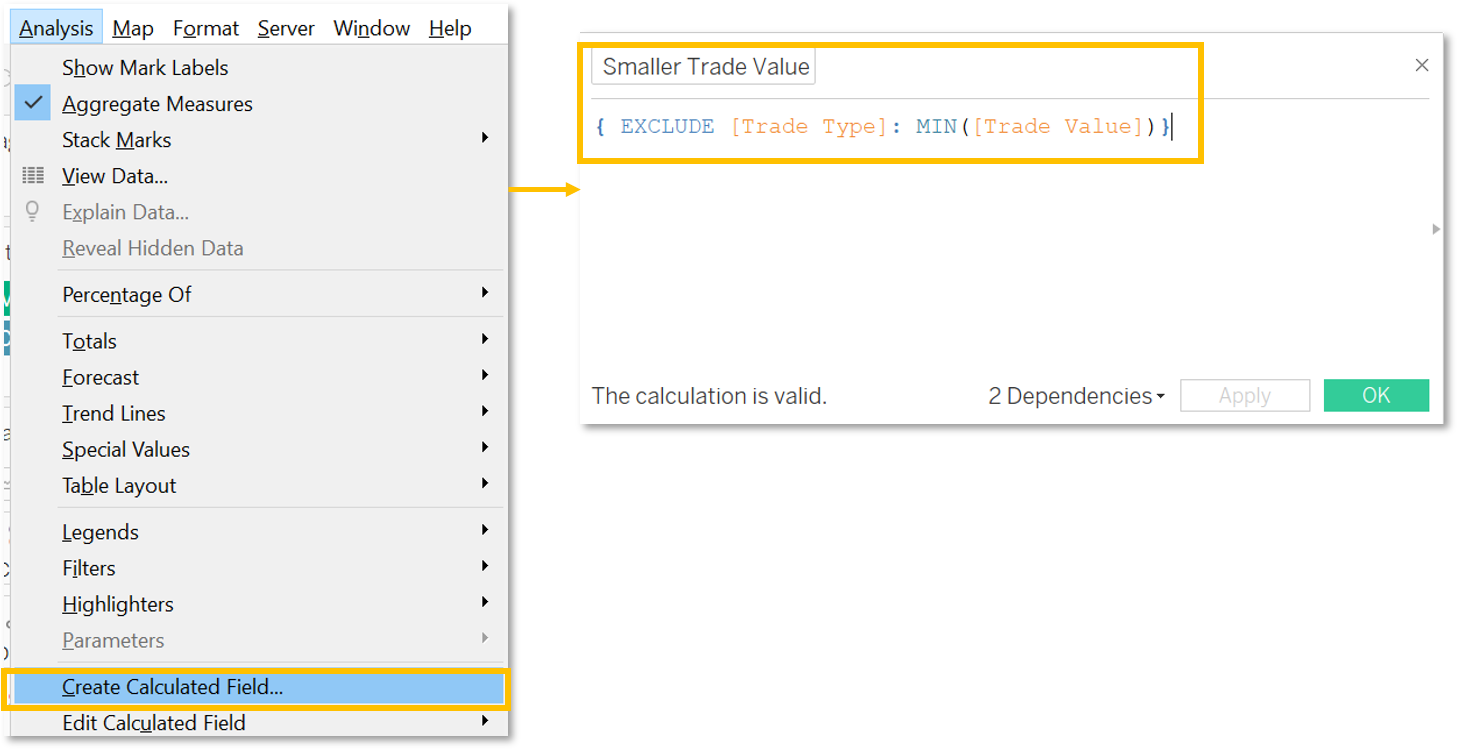Open the Map menu
Viewport: 1457px width, 749px height.
tap(133, 28)
